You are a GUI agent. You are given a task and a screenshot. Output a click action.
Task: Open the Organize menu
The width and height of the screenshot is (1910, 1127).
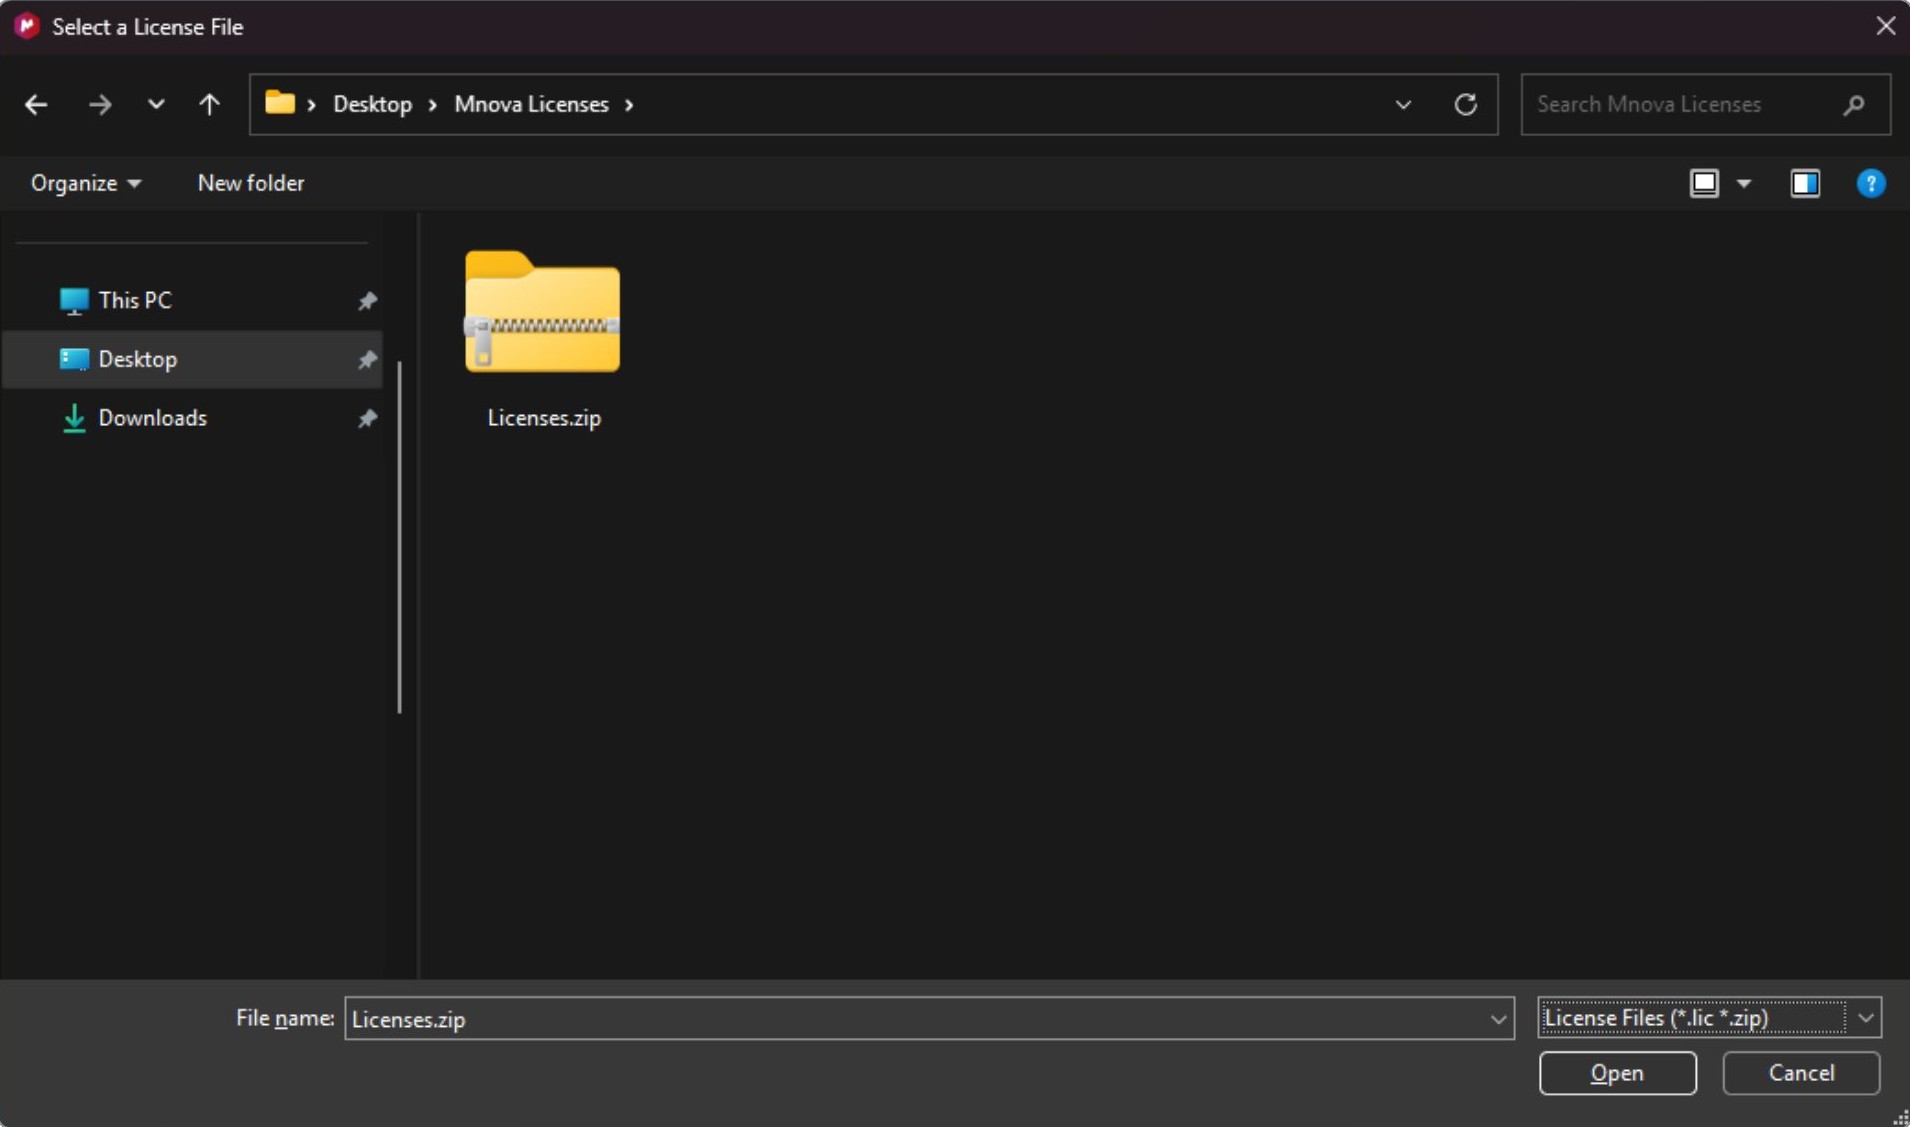pyautogui.click(x=85, y=183)
